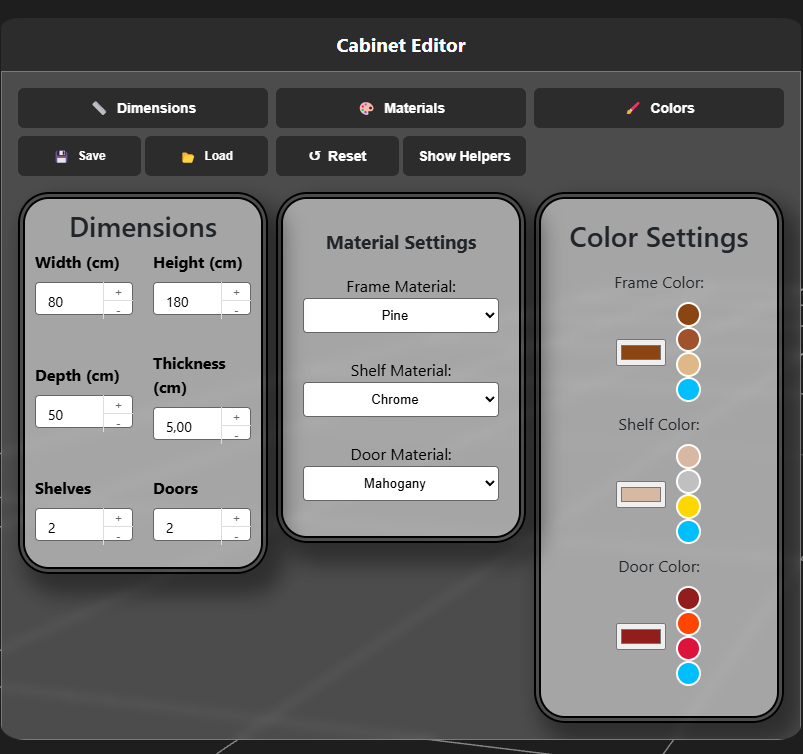Increase the Height value

[236, 292]
